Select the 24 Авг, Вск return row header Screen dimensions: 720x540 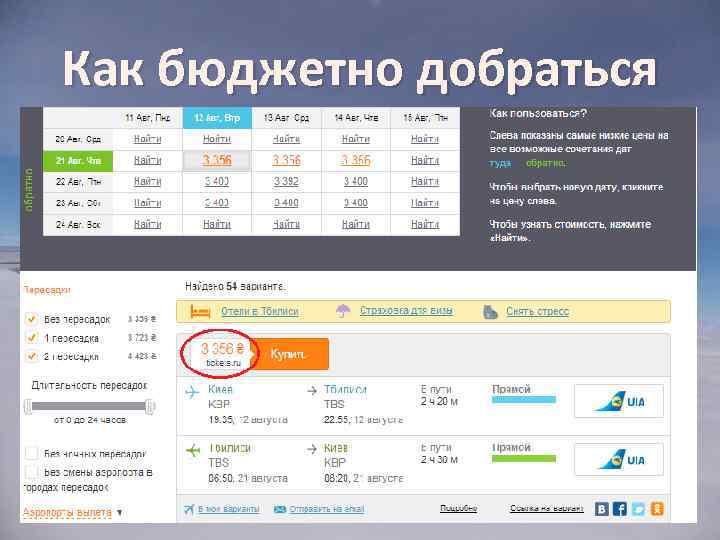point(78,225)
